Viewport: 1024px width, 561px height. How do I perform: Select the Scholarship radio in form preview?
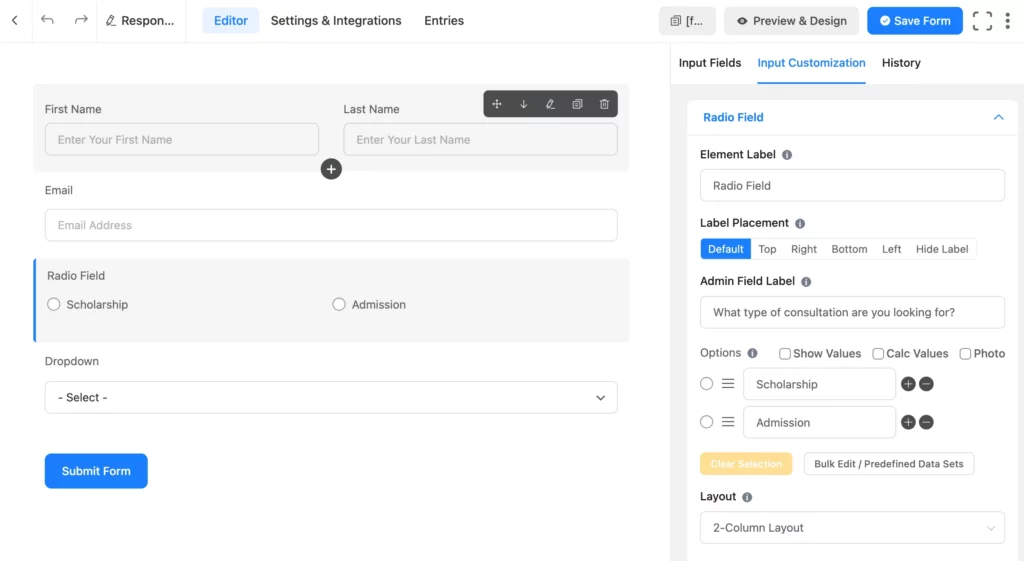[54, 304]
